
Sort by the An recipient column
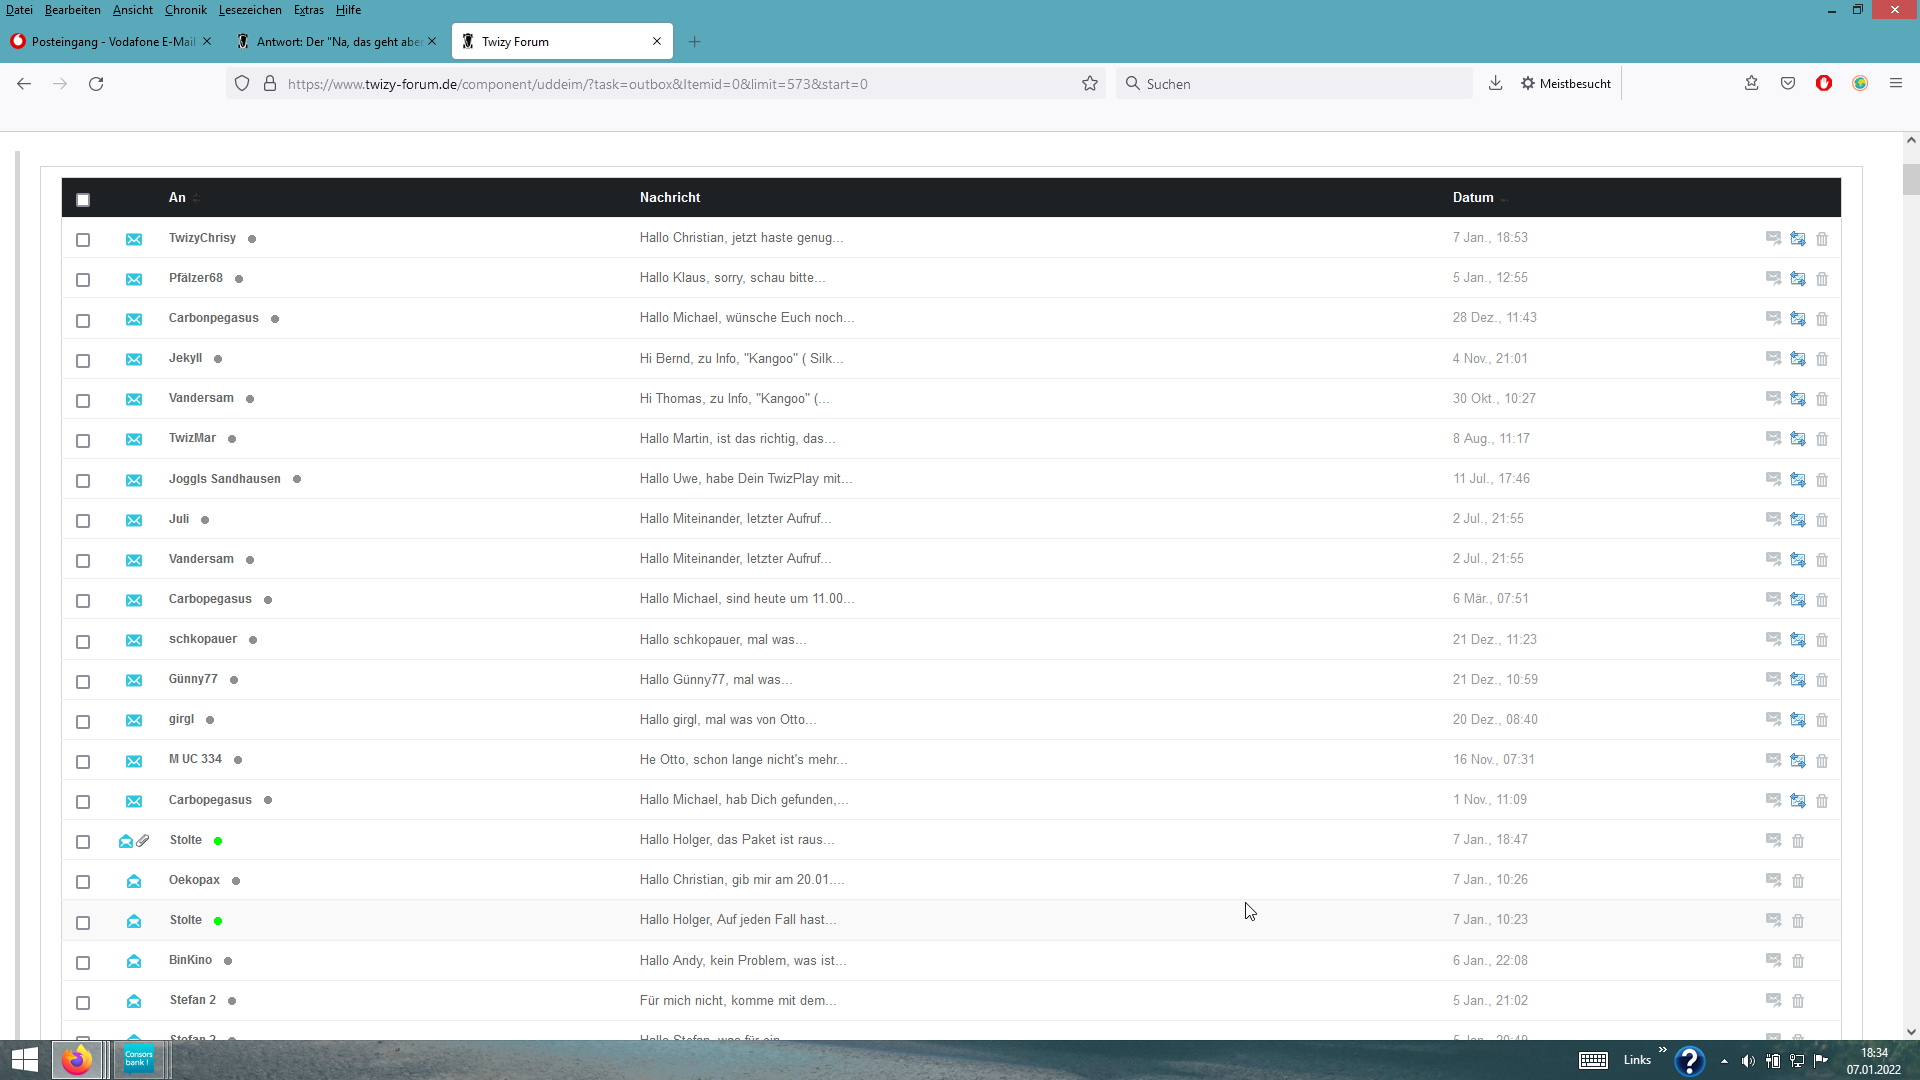(177, 198)
